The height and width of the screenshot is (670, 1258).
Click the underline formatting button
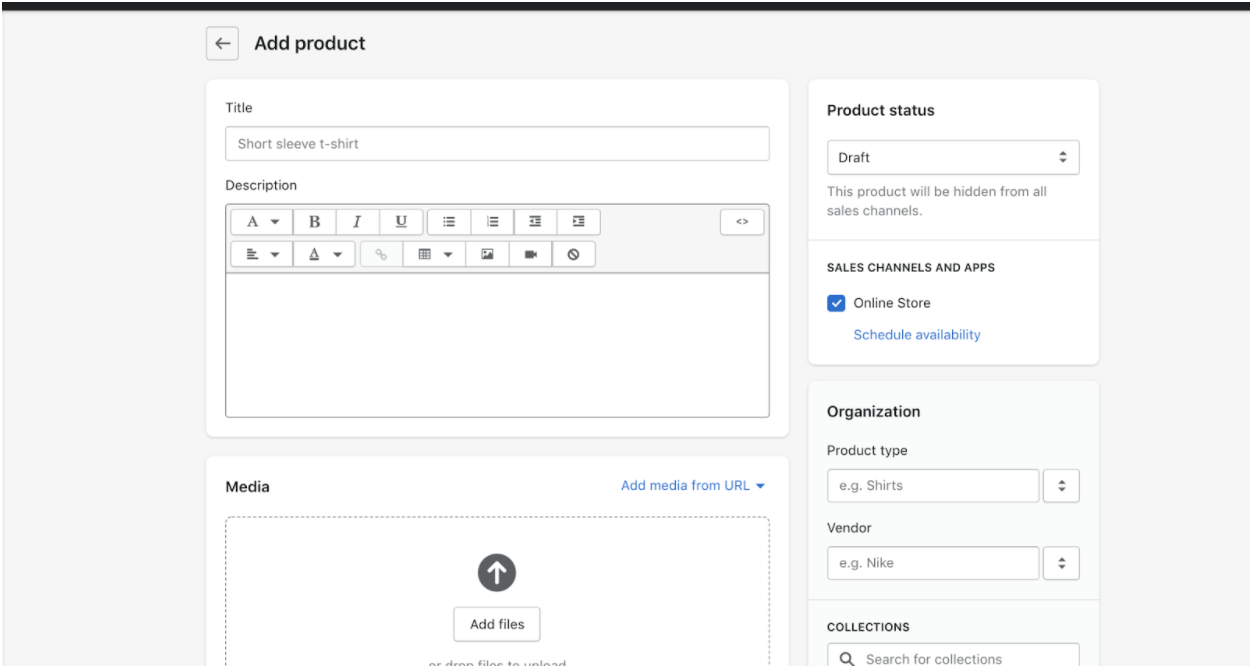coord(401,222)
